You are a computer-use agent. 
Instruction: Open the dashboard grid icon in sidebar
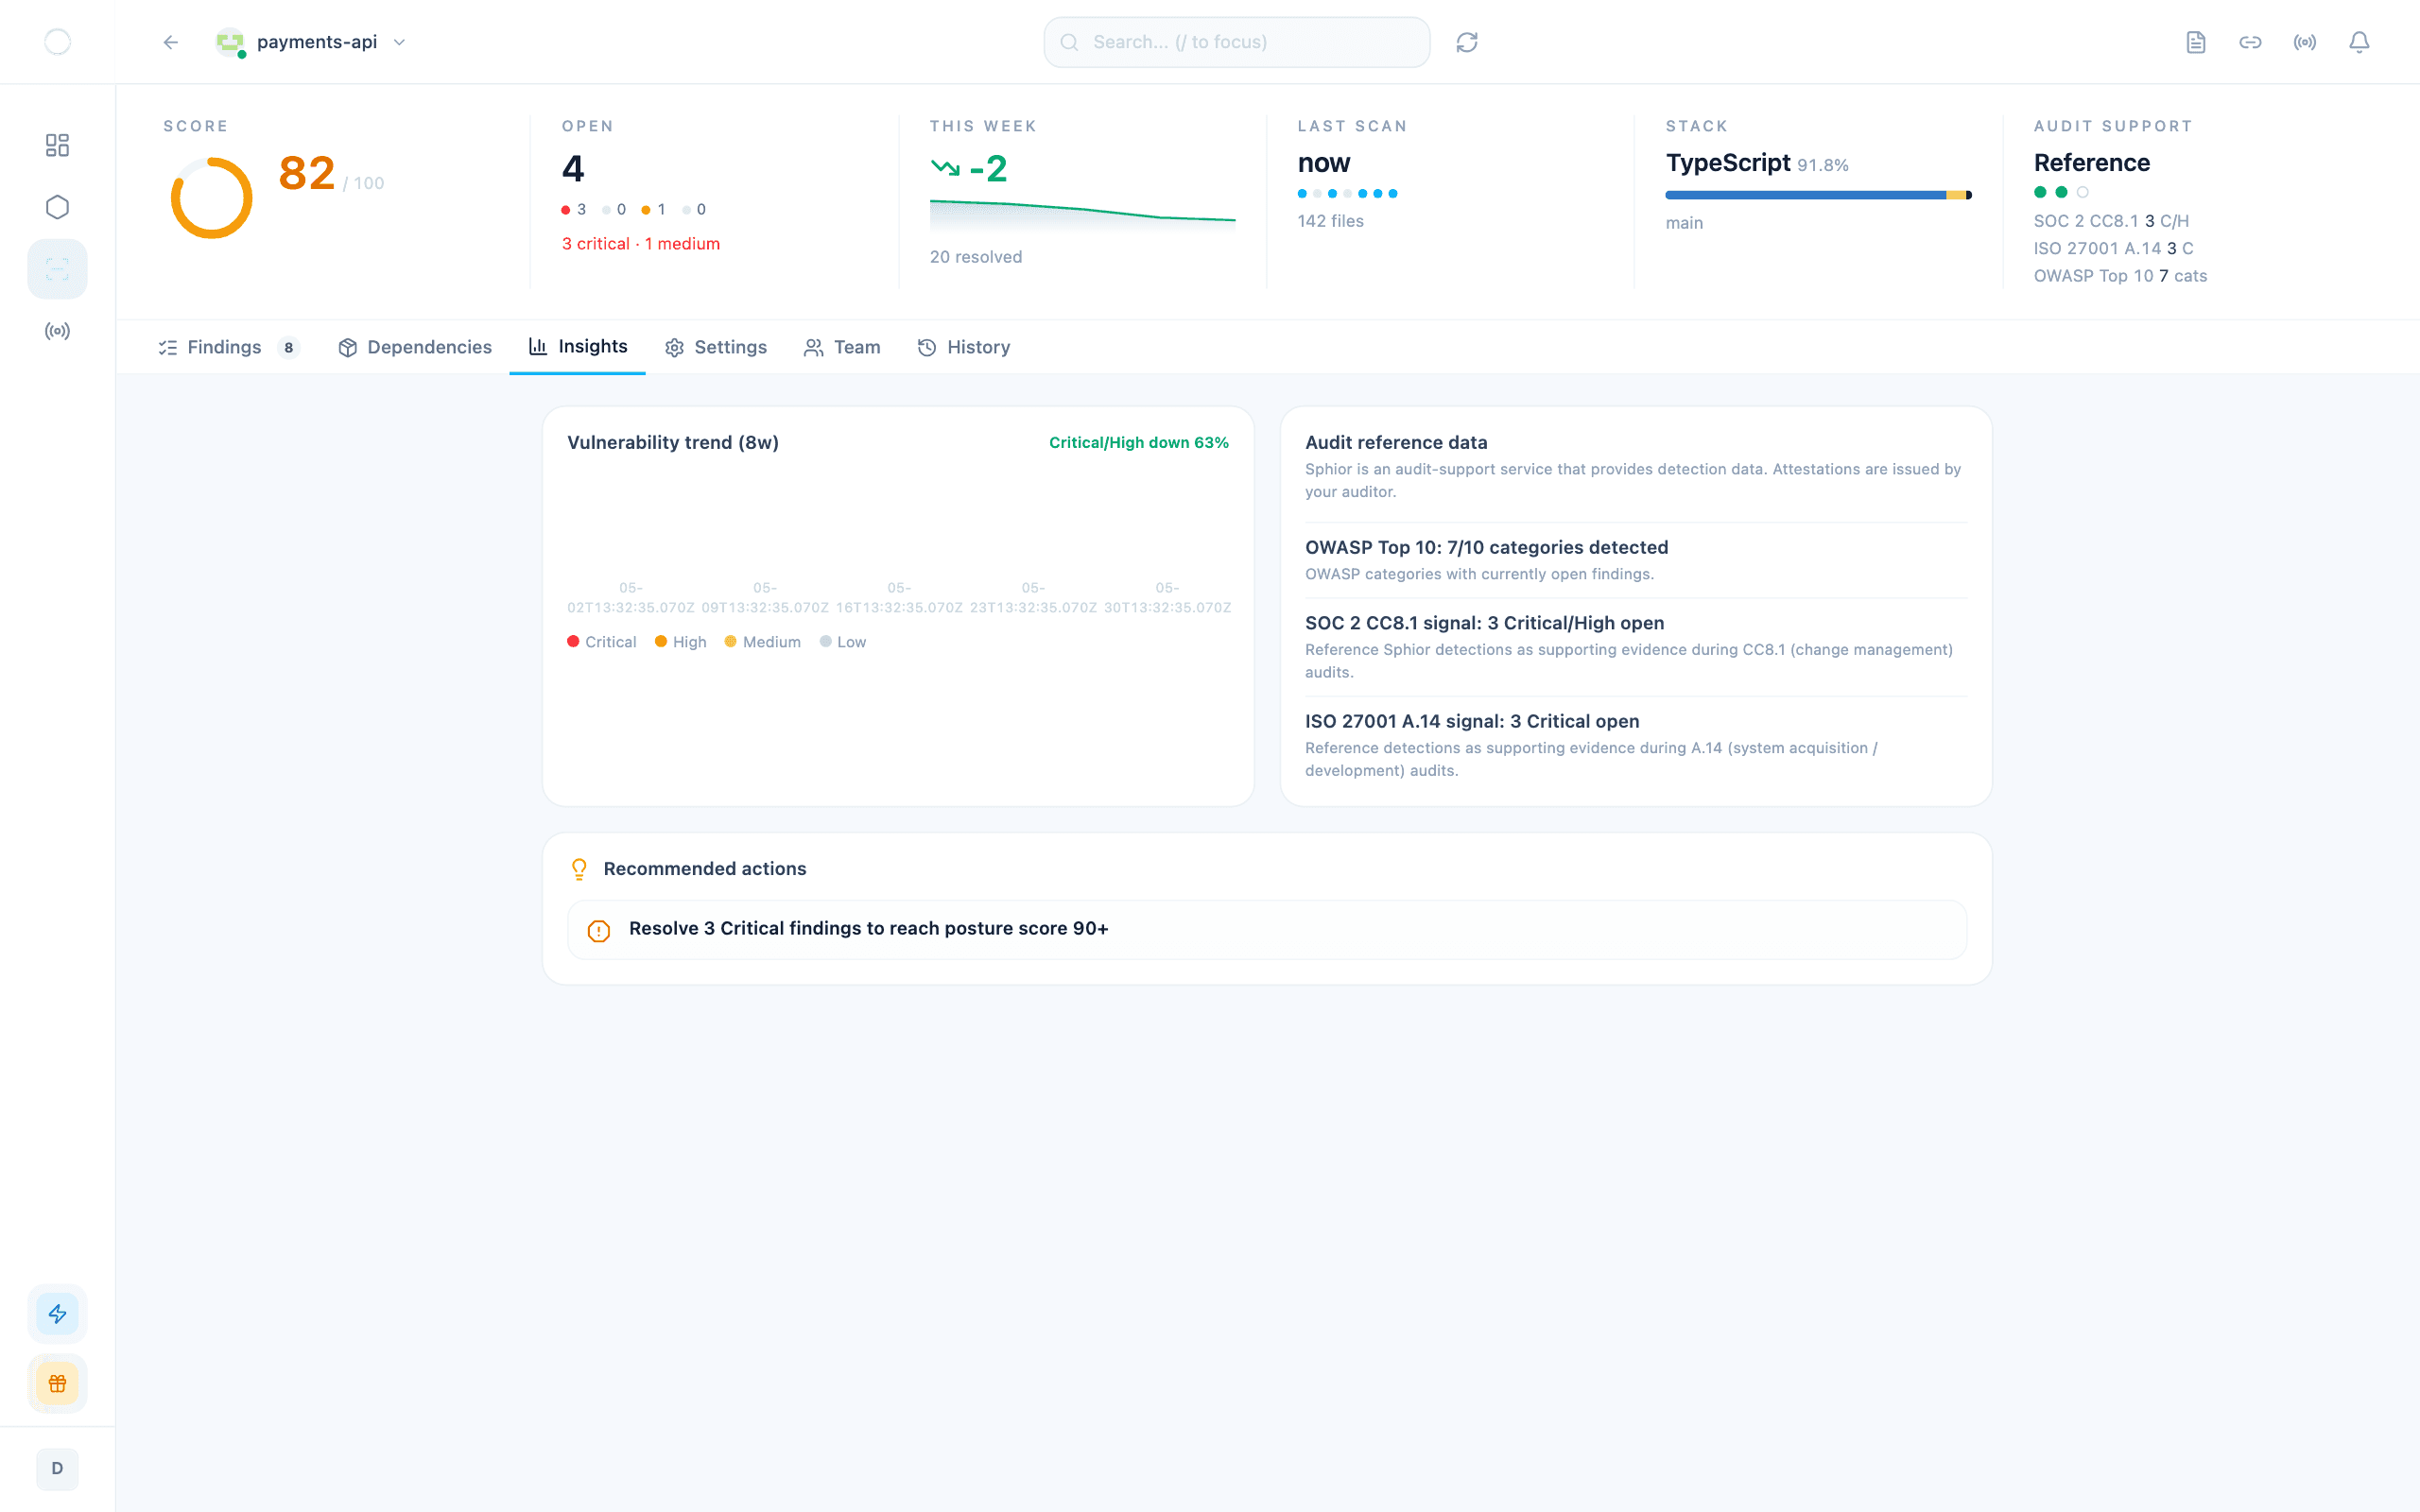coord(58,145)
